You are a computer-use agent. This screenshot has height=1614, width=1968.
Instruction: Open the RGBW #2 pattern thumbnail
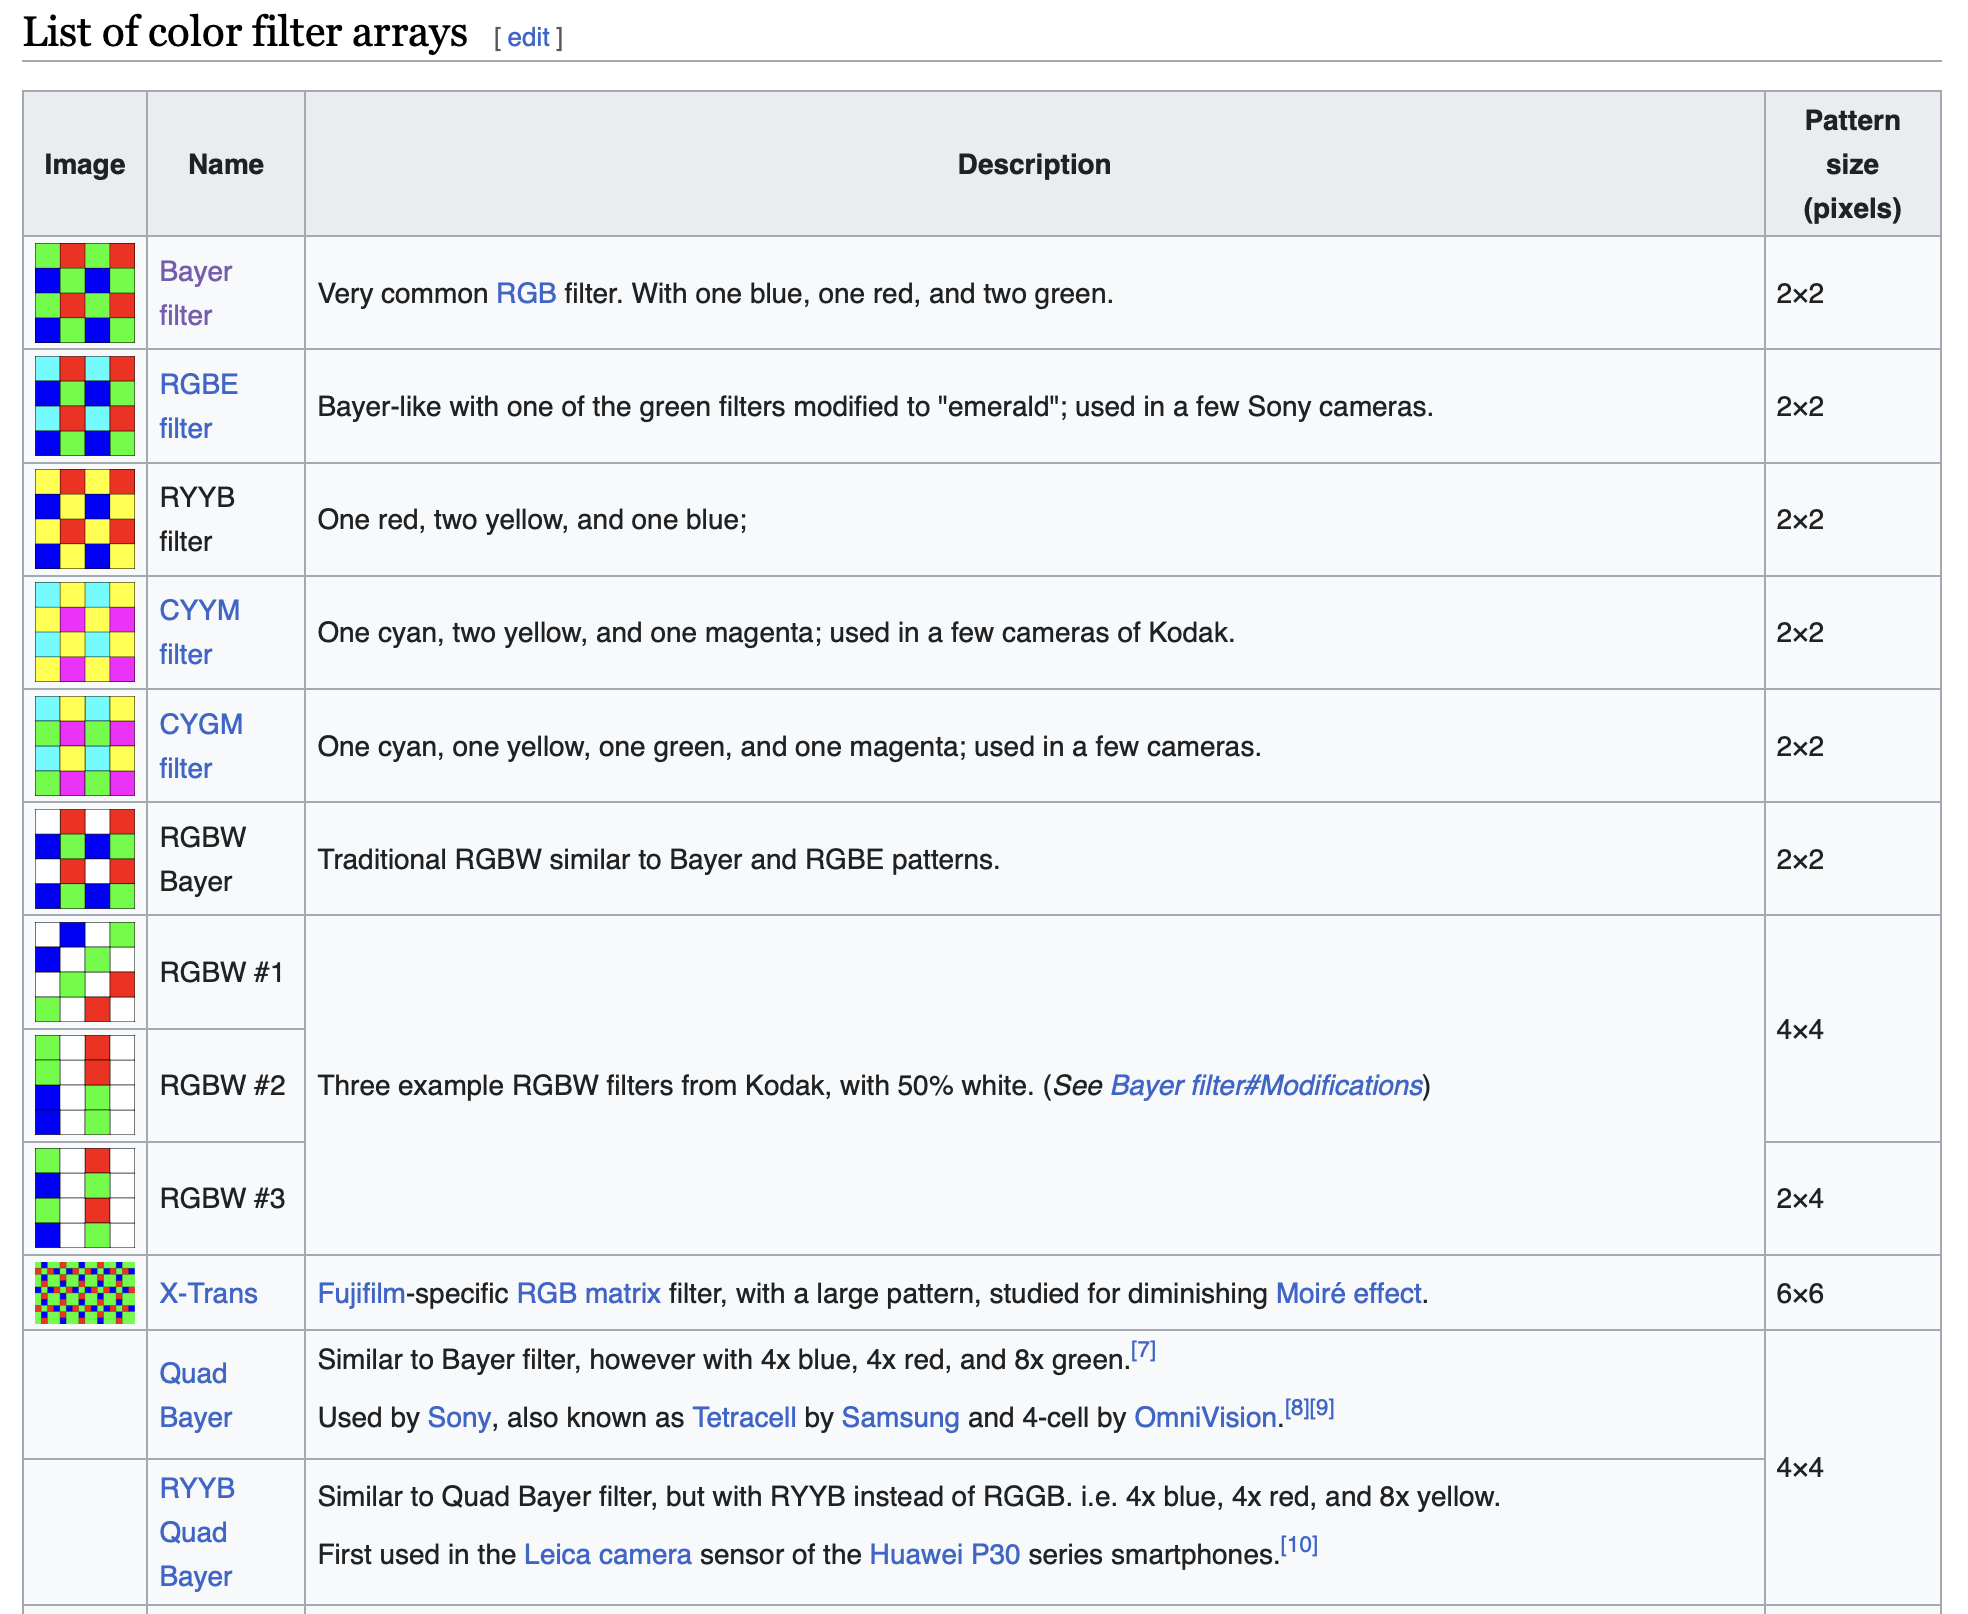point(85,1085)
